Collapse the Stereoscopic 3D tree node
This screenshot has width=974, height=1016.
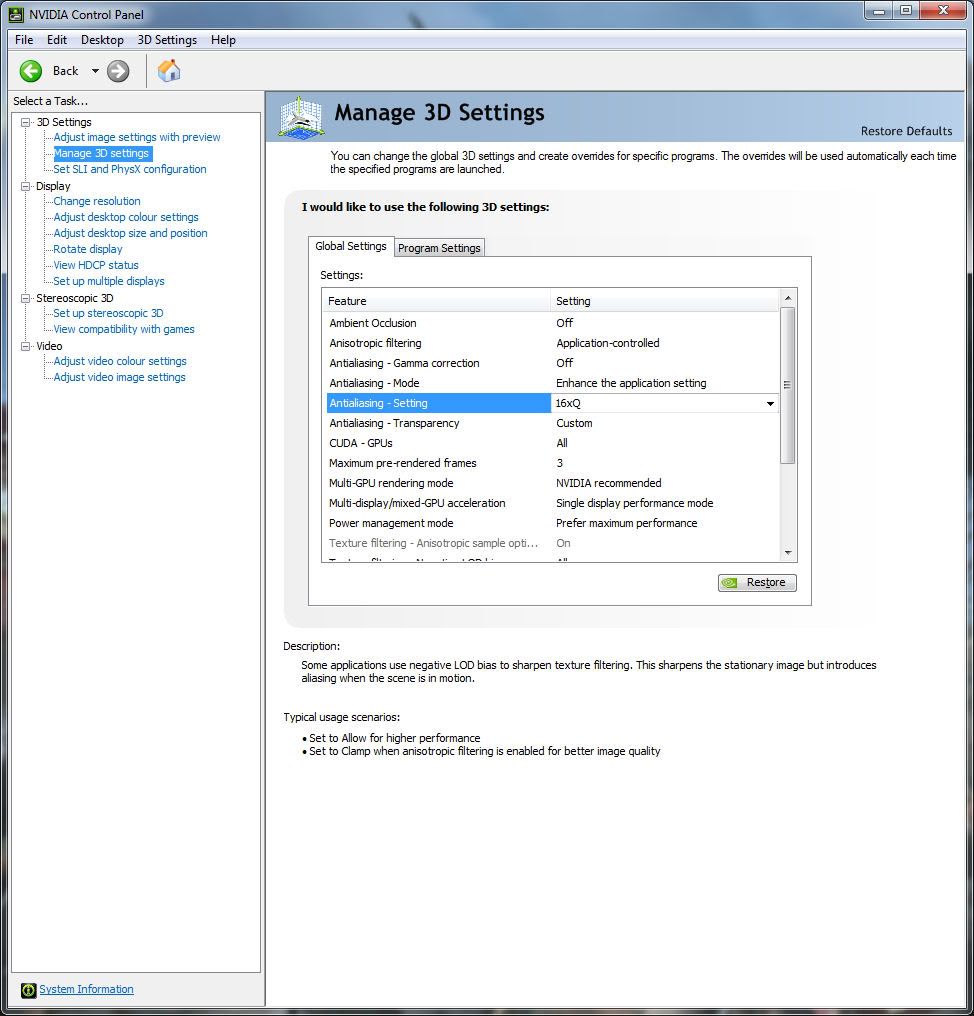click(25, 298)
